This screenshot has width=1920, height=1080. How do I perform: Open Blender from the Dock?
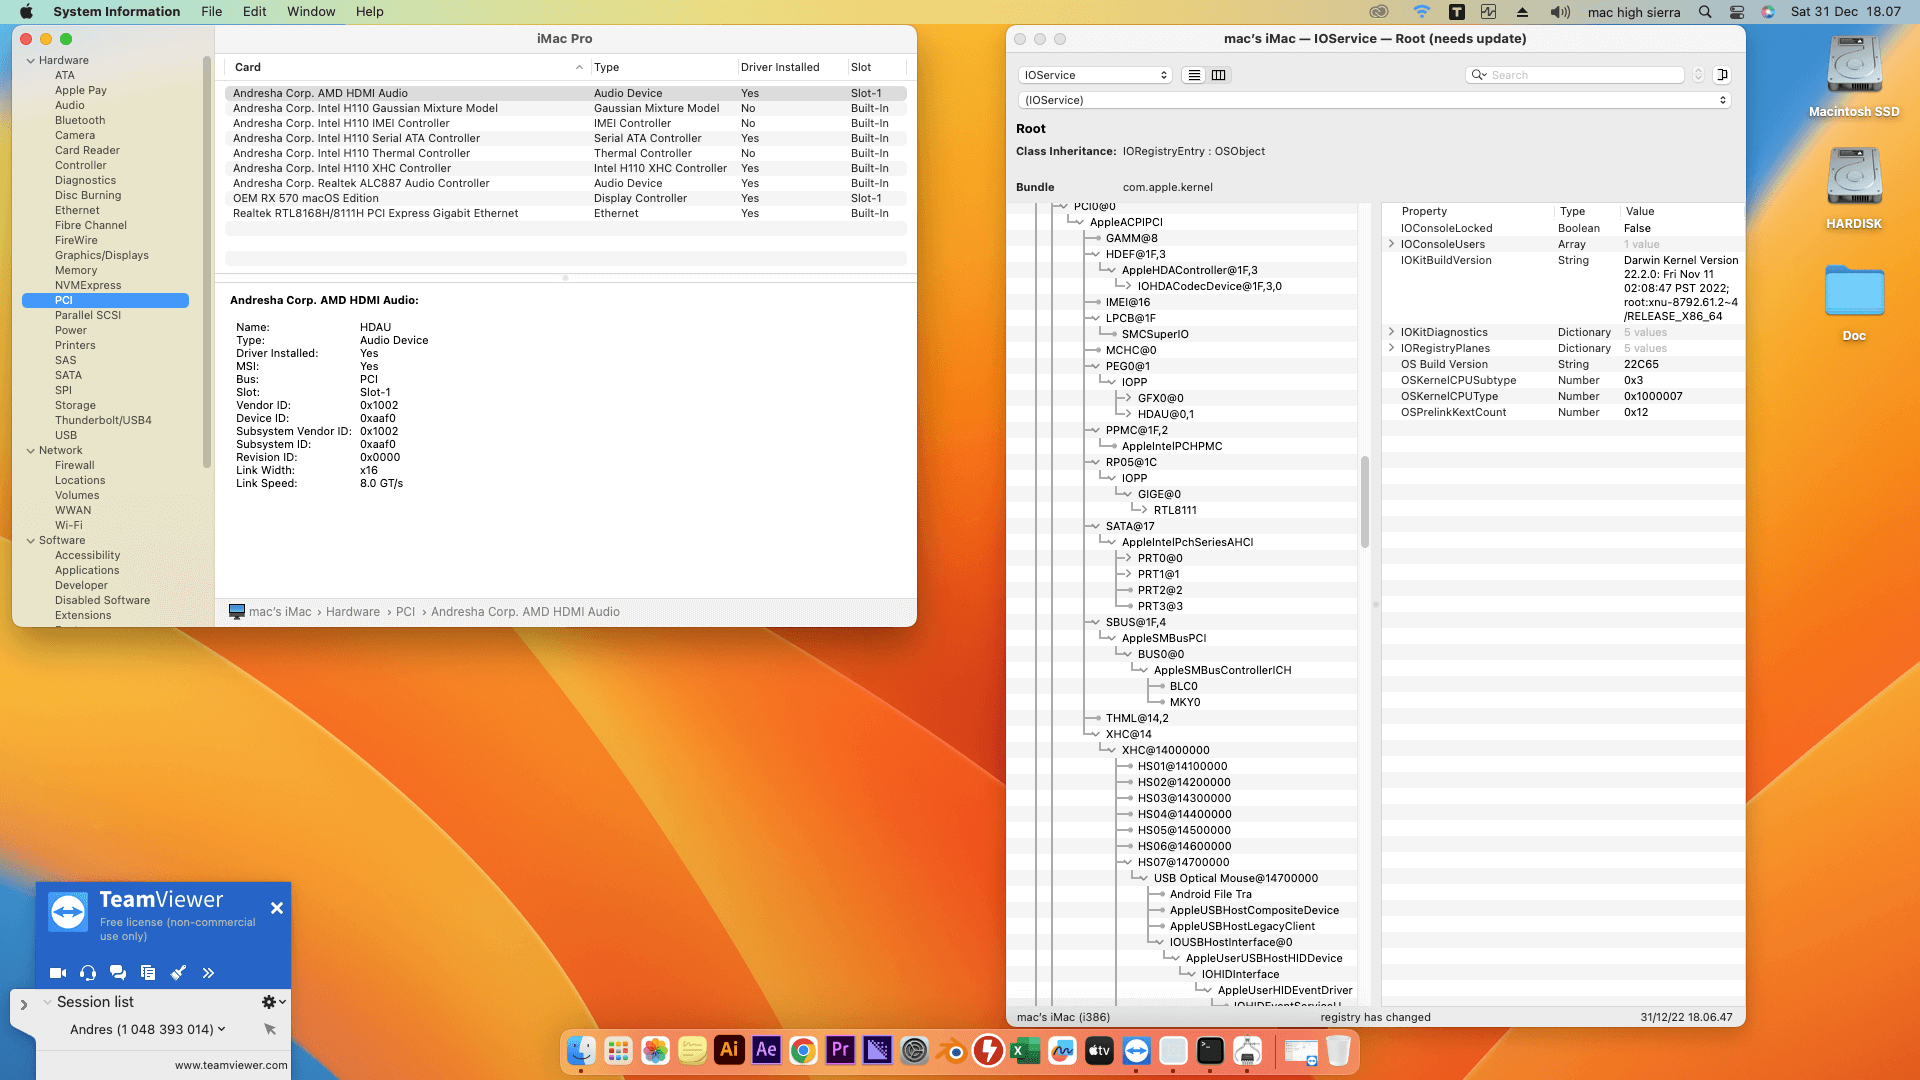coord(951,1051)
